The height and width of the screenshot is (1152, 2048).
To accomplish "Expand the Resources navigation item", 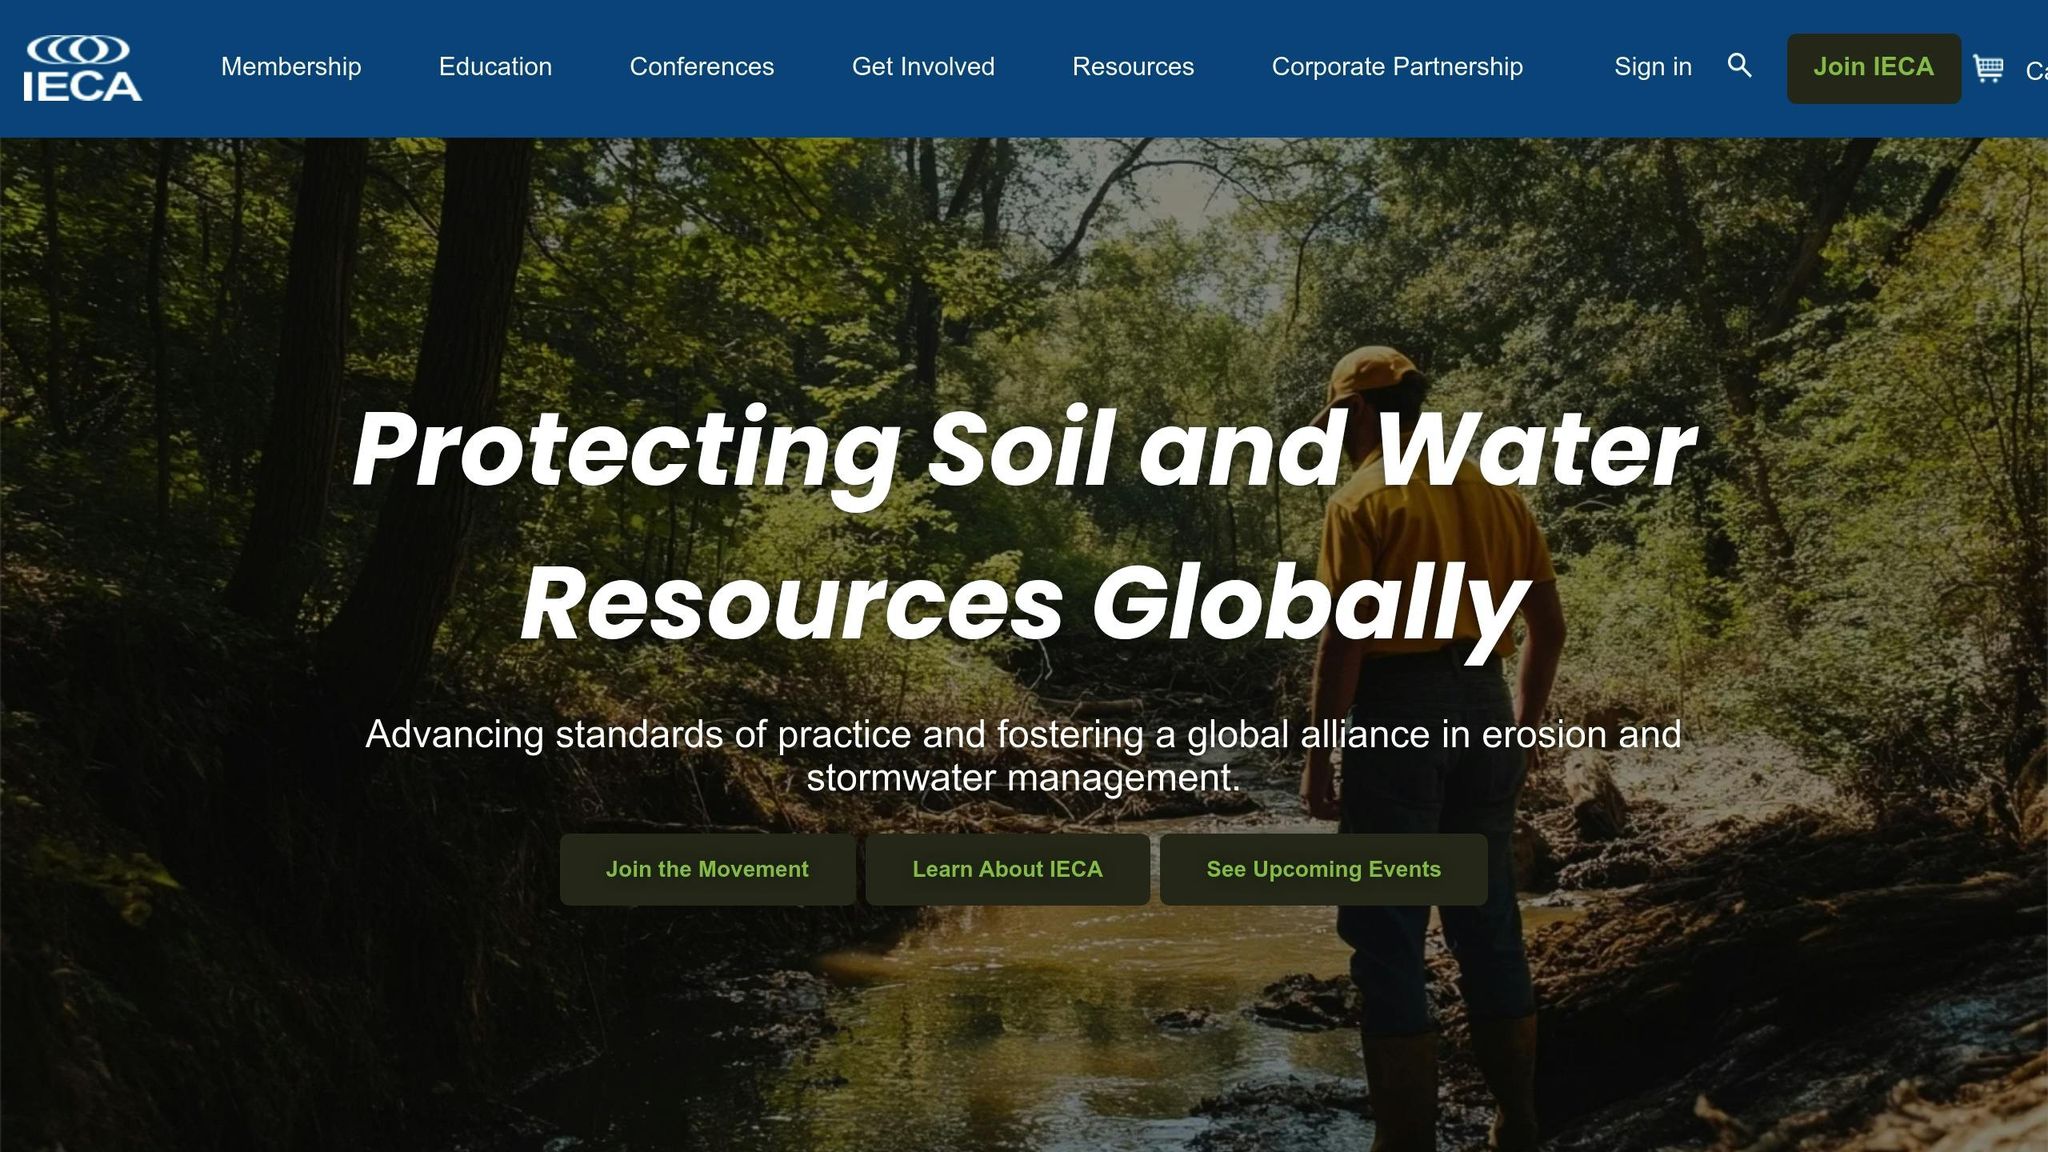I will pos(1132,67).
